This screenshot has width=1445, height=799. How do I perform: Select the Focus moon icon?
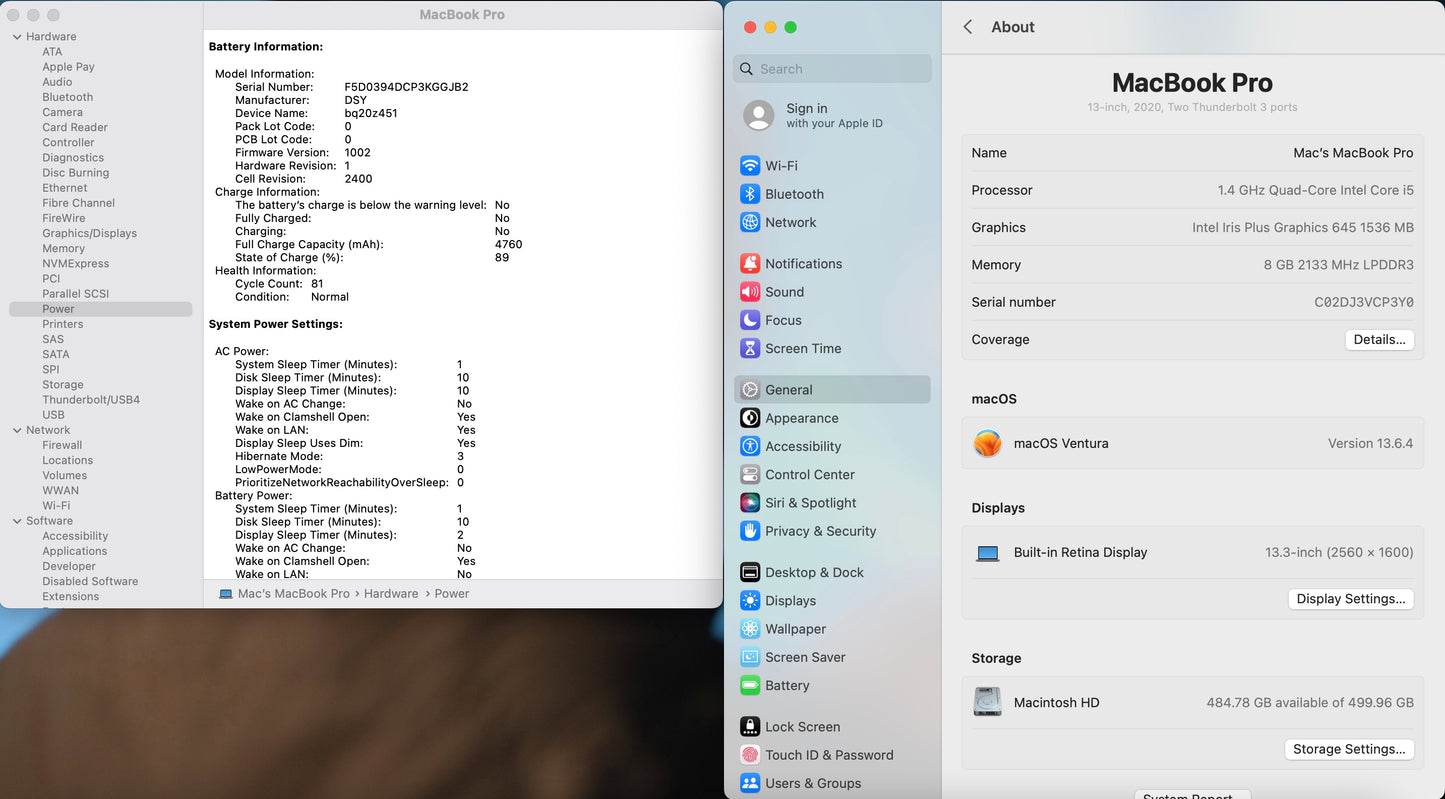(750, 320)
